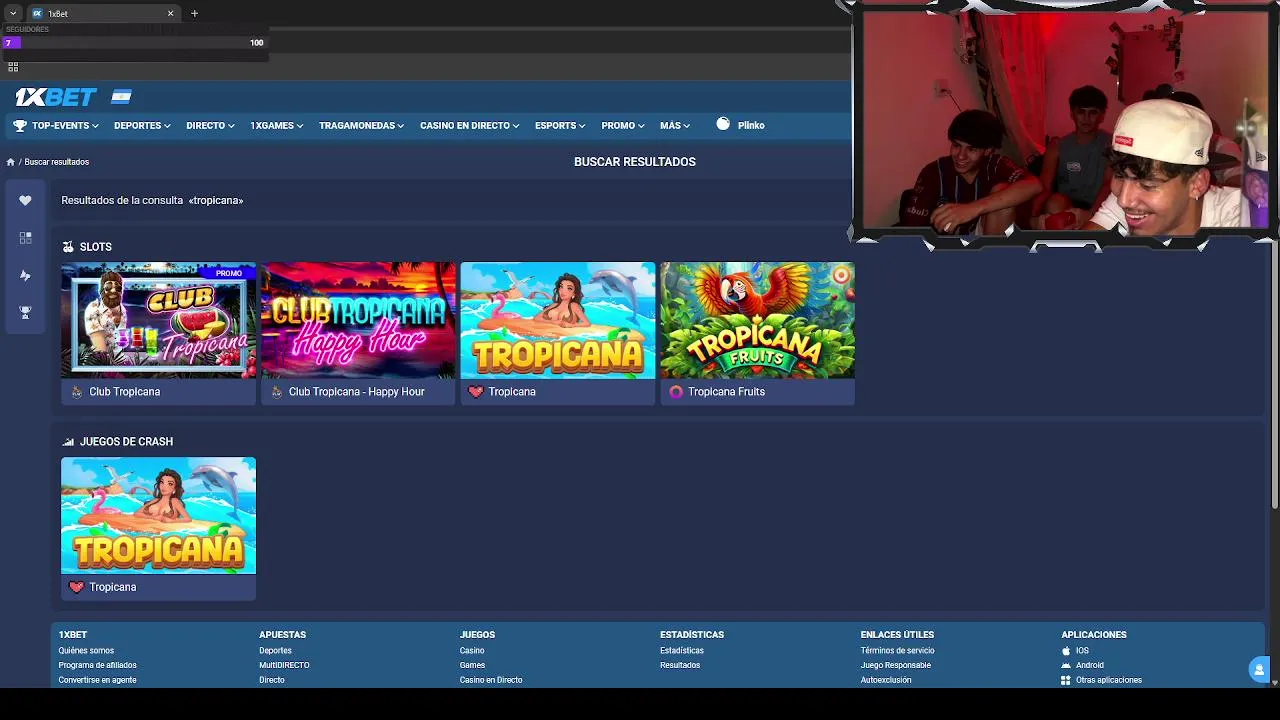Image resolution: width=1280 pixels, height=720 pixels.
Task: Expand the ESPORTS dropdown
Action: [x=560, y=125]
